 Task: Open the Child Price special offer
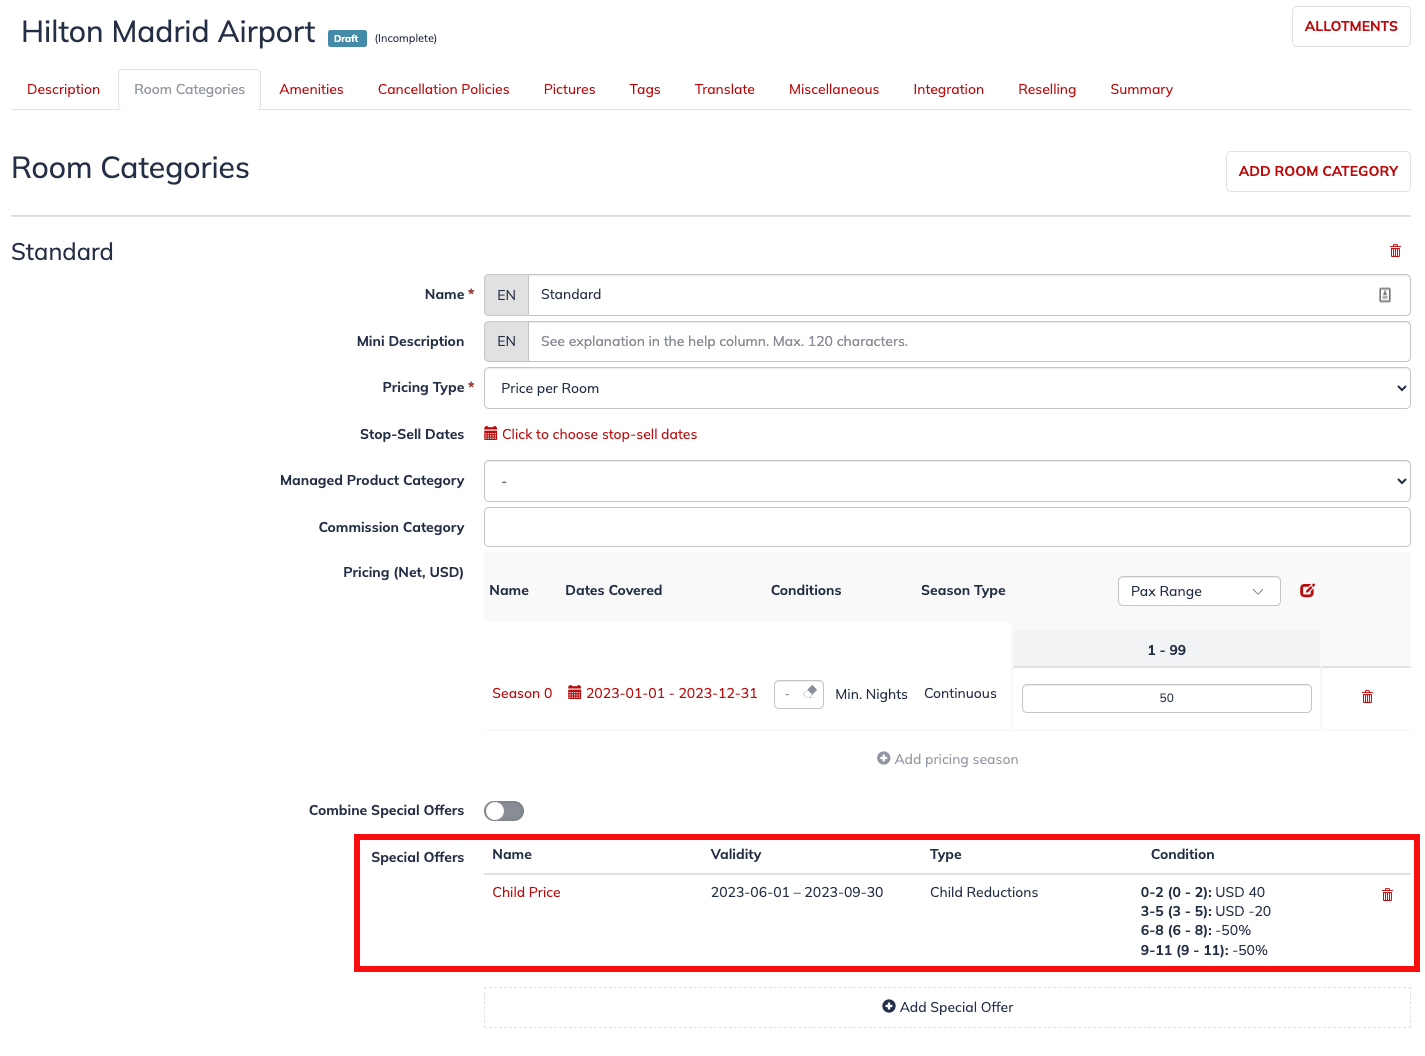(526, 892)
